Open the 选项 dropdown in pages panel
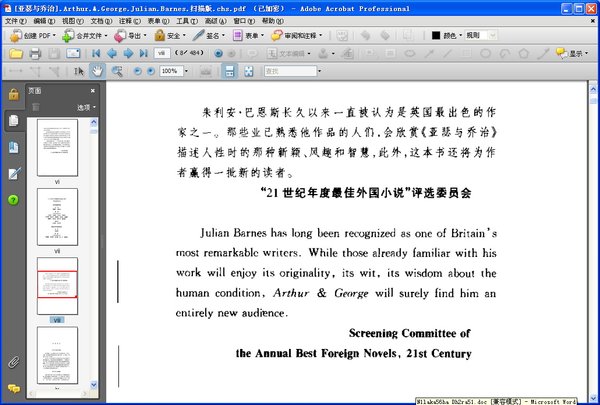Image resolution: width=600 pixels, height=405 pixels. tap(86, 107)
